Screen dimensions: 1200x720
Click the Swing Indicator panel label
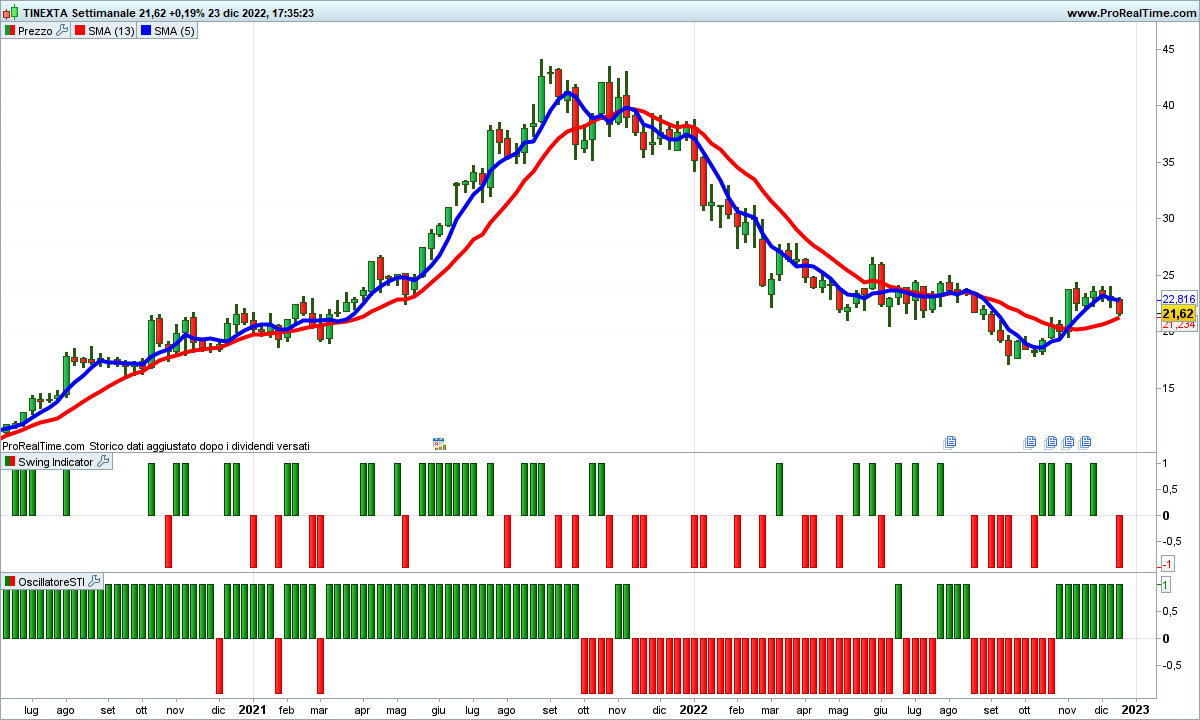(55, 462)
